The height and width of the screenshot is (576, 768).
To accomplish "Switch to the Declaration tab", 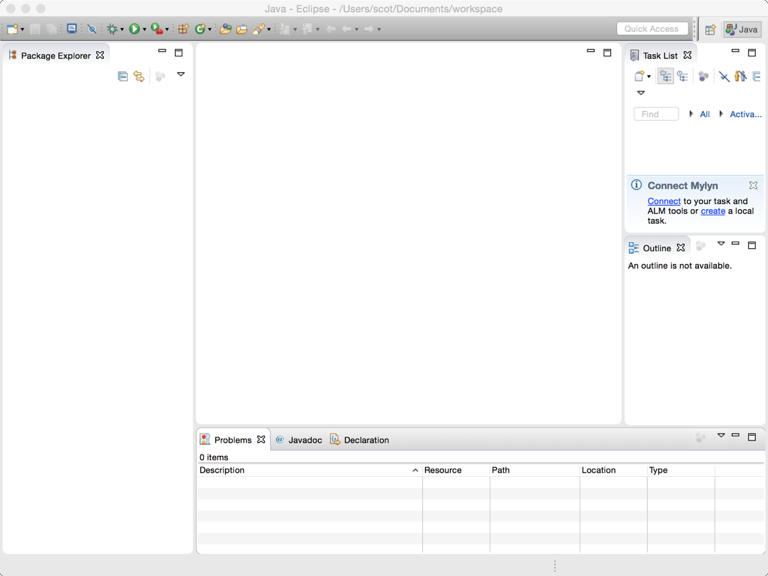I will 360,440.
